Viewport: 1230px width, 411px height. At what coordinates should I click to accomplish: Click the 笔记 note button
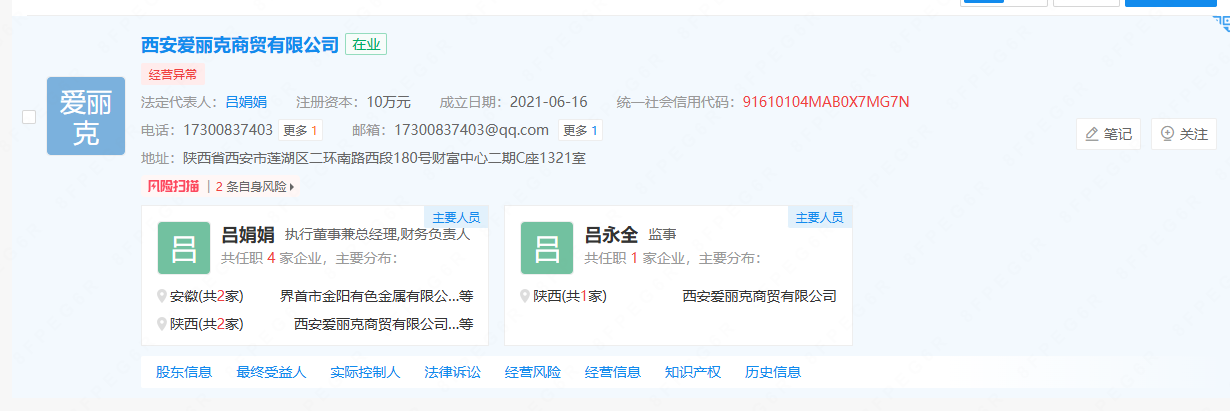(x=1108, y=134)
